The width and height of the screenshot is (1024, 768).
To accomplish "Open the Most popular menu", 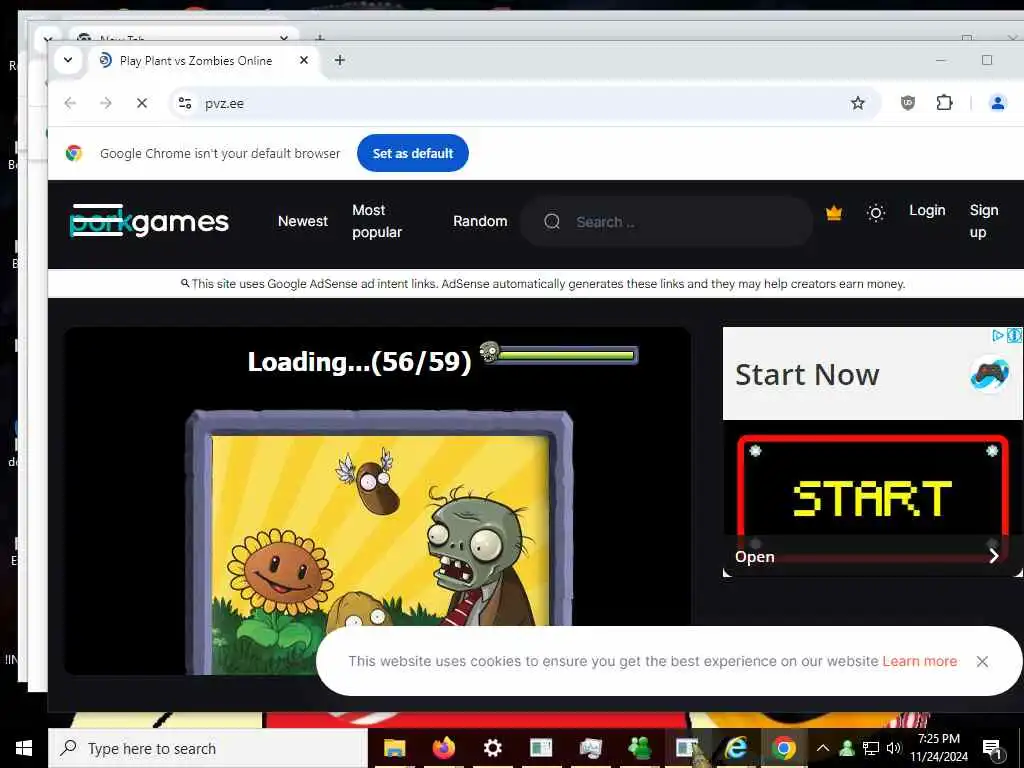I will click(377, 221).
